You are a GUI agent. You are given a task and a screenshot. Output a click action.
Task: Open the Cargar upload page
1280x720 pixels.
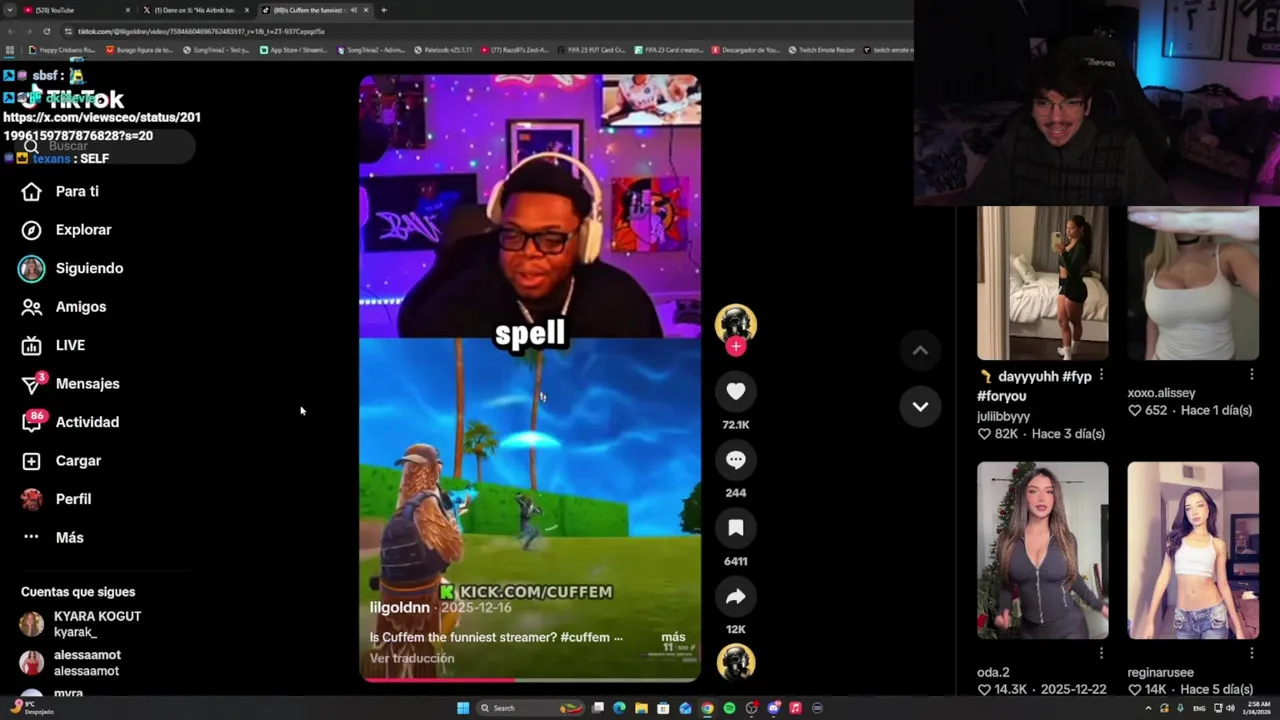62,461
